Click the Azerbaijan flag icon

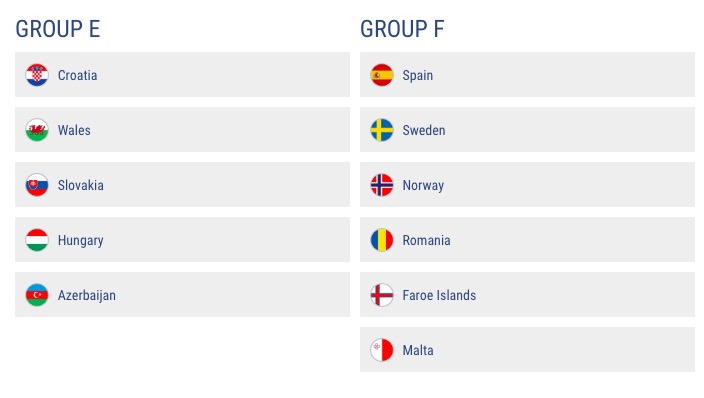point(37,295)
